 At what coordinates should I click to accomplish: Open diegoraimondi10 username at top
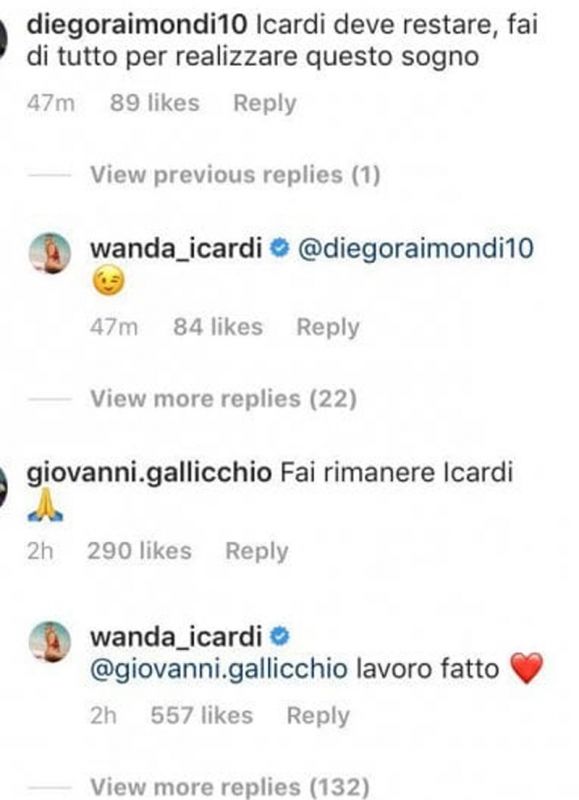point(137,24)
